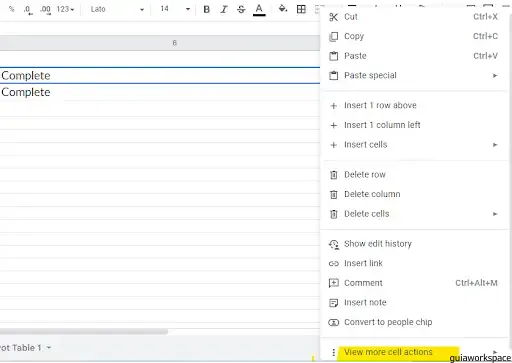Screen dimensions: 512x363
Task: Open the text color picker
Action: [x=259, y=9]
